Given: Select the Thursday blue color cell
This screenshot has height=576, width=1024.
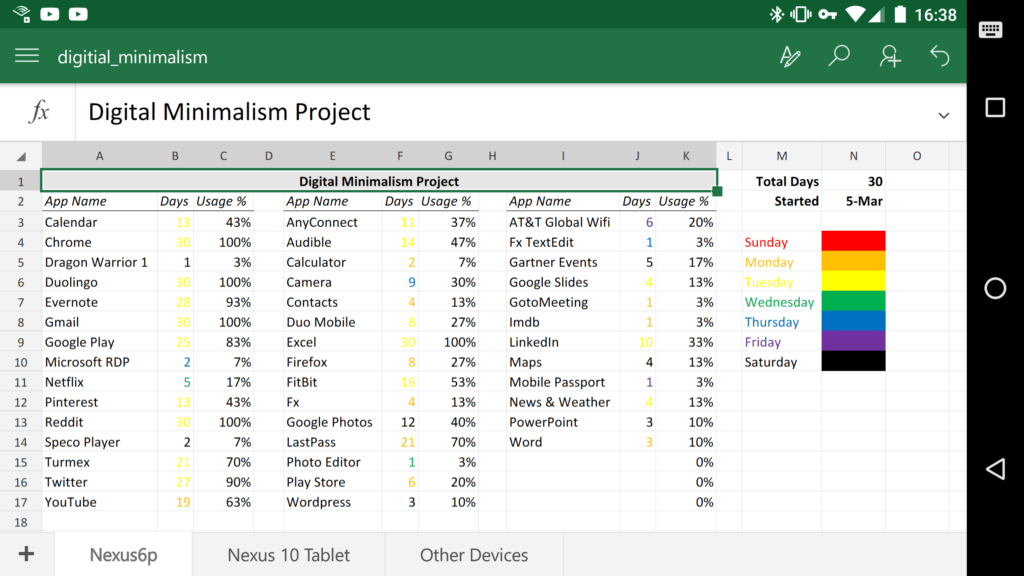Looking at the screenshot, I should point(853,321).
